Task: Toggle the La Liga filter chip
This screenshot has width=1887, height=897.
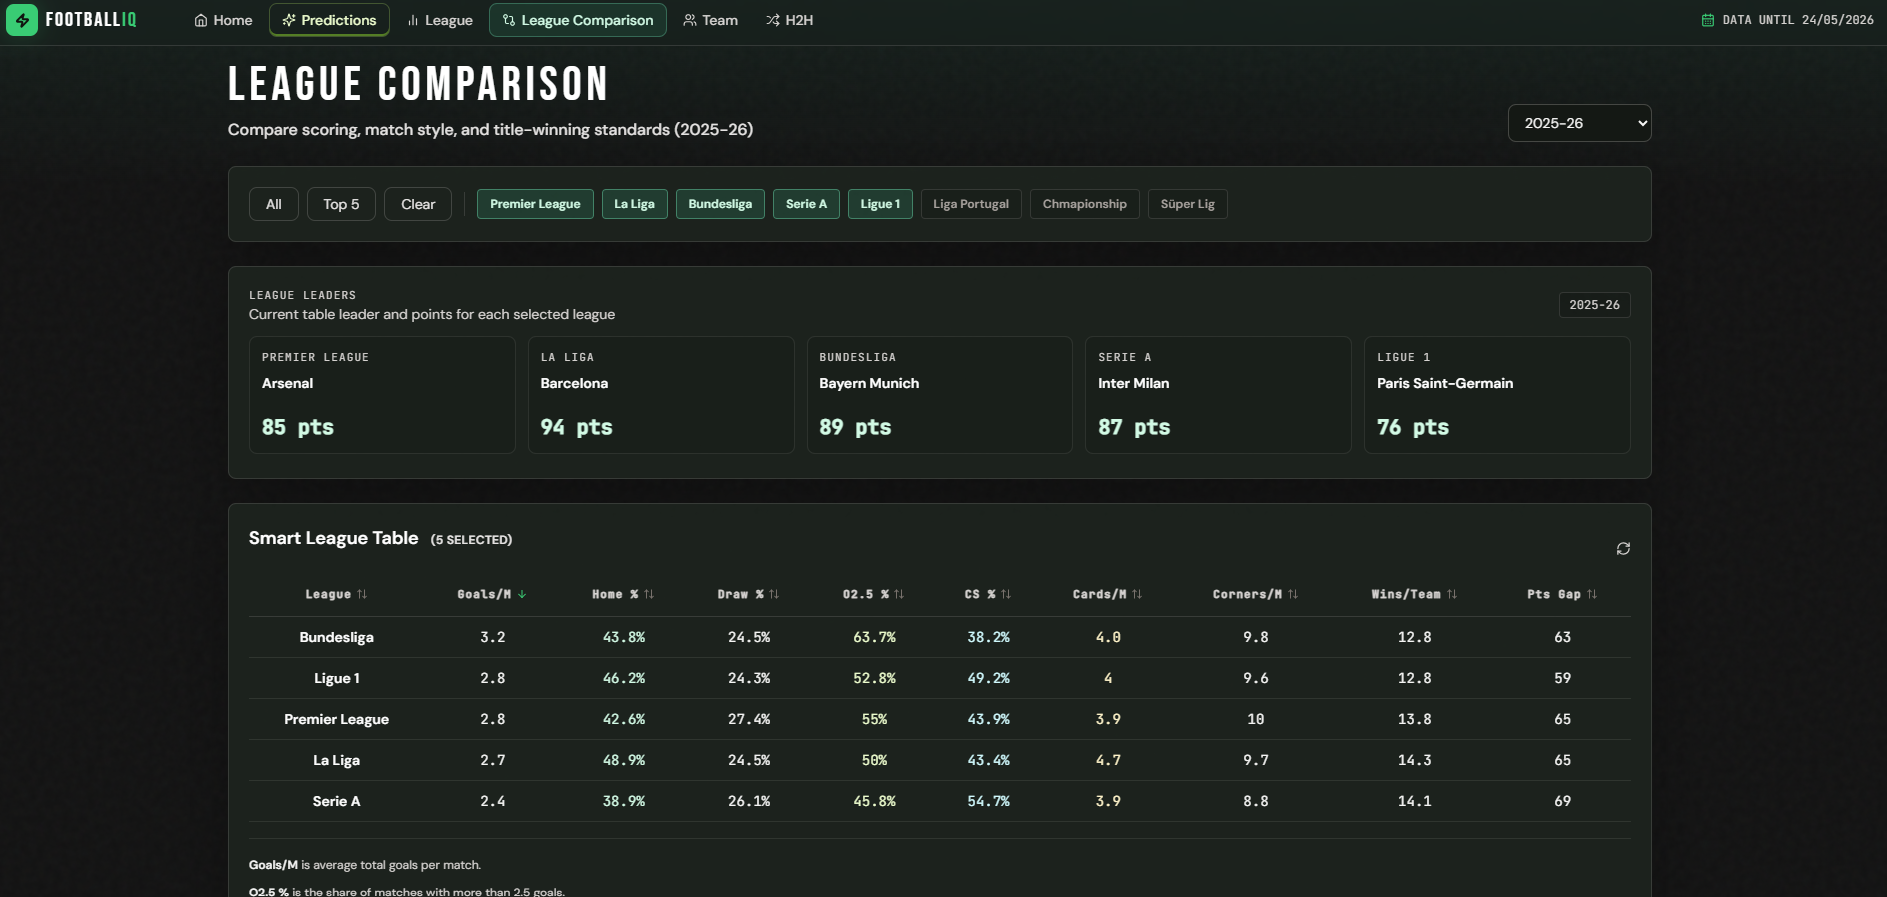Action: tap(634, 204)
